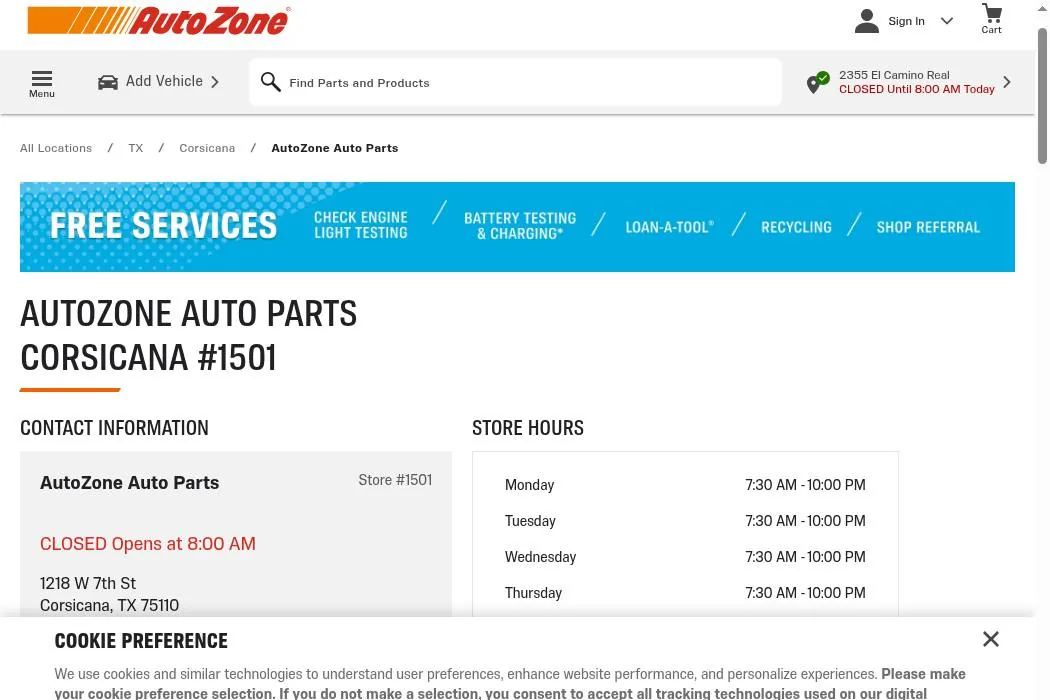Click the page vertical scrollbar thumb
1050x700 pixels.
1042,95
